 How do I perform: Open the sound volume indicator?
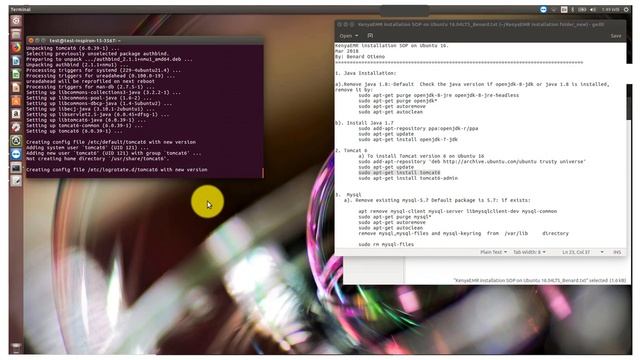coord(593,9)
